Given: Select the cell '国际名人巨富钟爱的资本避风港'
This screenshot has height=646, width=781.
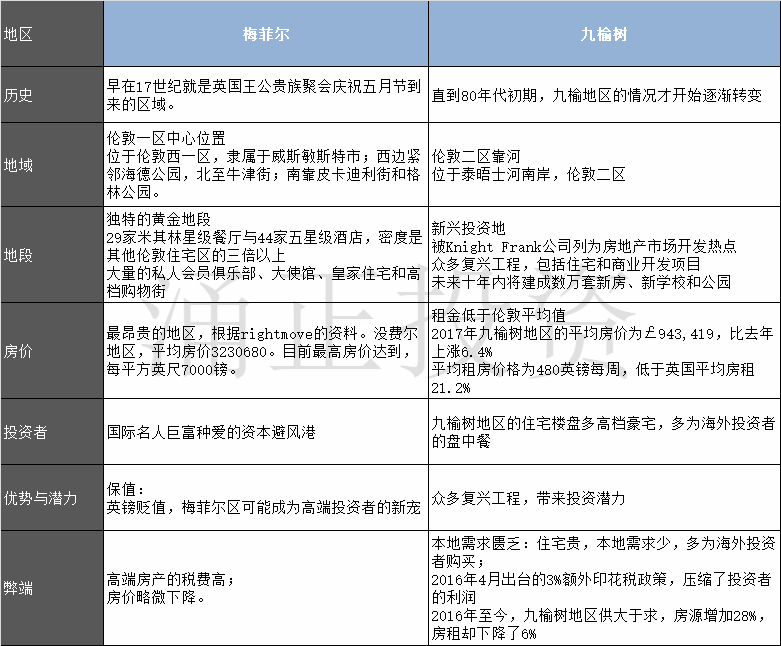Looking at the screenshot, I should (266, 432).
